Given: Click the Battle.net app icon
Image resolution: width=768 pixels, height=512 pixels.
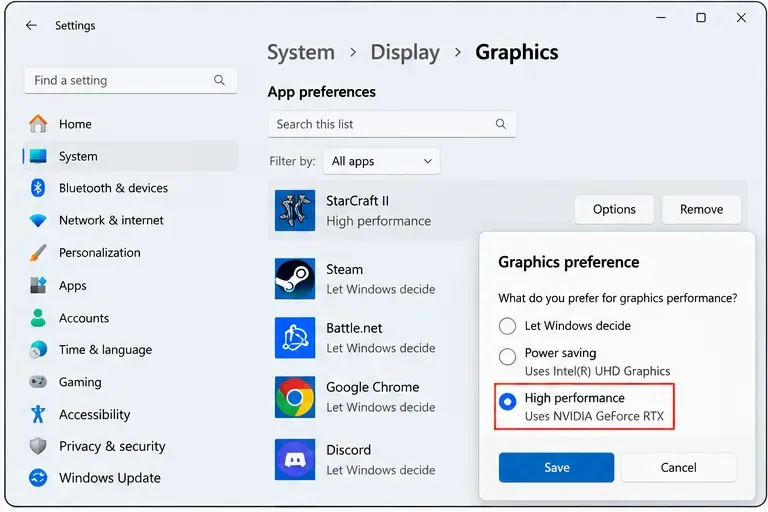Looking at the screenshot, I should click(x=295, y=338).
